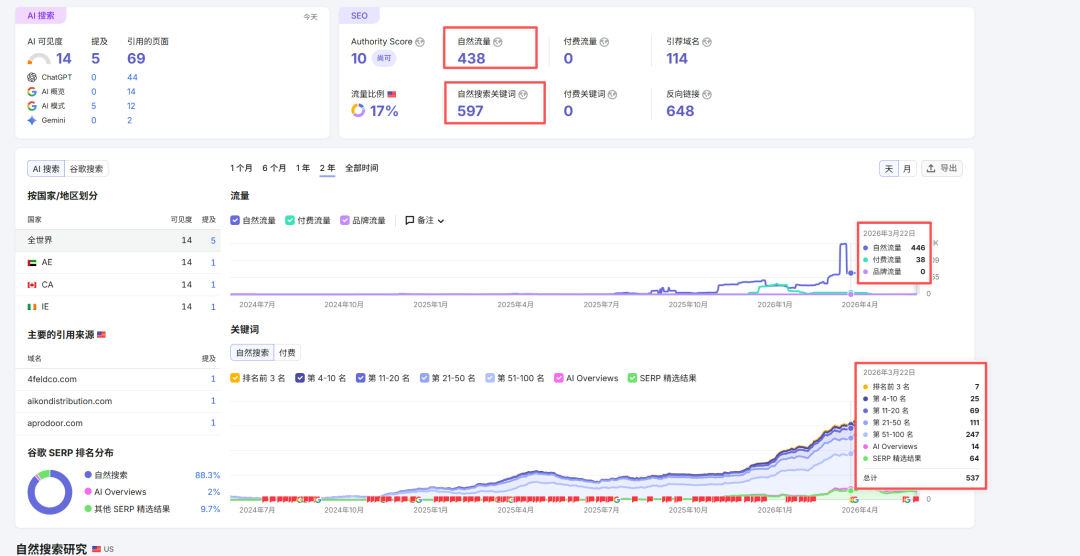Toggle the 第 51-100 名 checkbox
Screen dimensions: 1080x556
point(490,378)
